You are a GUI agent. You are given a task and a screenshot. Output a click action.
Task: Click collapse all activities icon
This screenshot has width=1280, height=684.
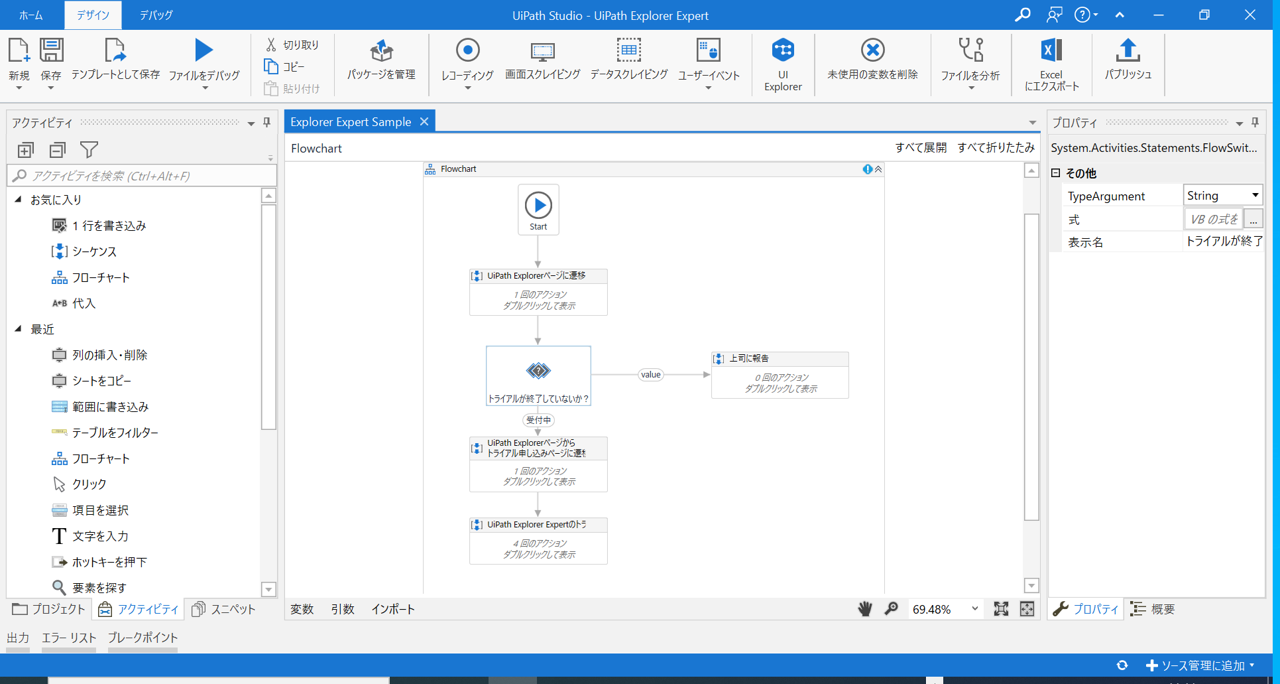(57, 150)
